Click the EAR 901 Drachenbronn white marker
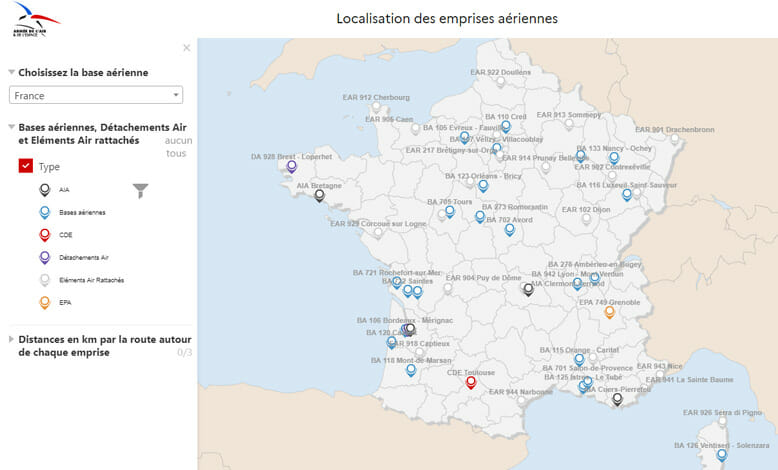This screenshot has width=778, height=470. coord(675,139)
